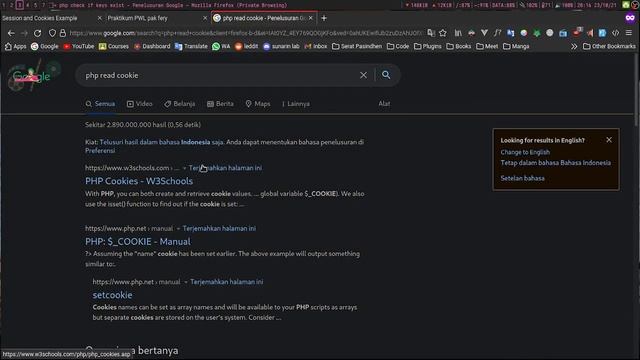Viewport: 640px width, 360px height.
Task: Close the Praktikum PWL pak fery tab
Action: [205, 18]
